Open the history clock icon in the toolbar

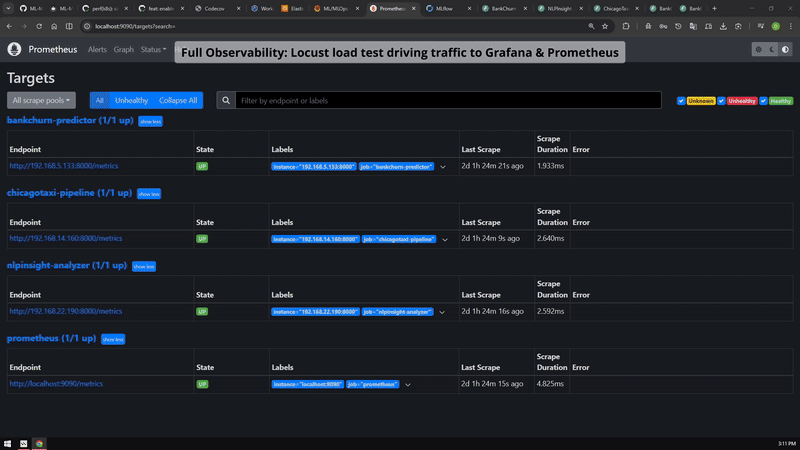678,26
